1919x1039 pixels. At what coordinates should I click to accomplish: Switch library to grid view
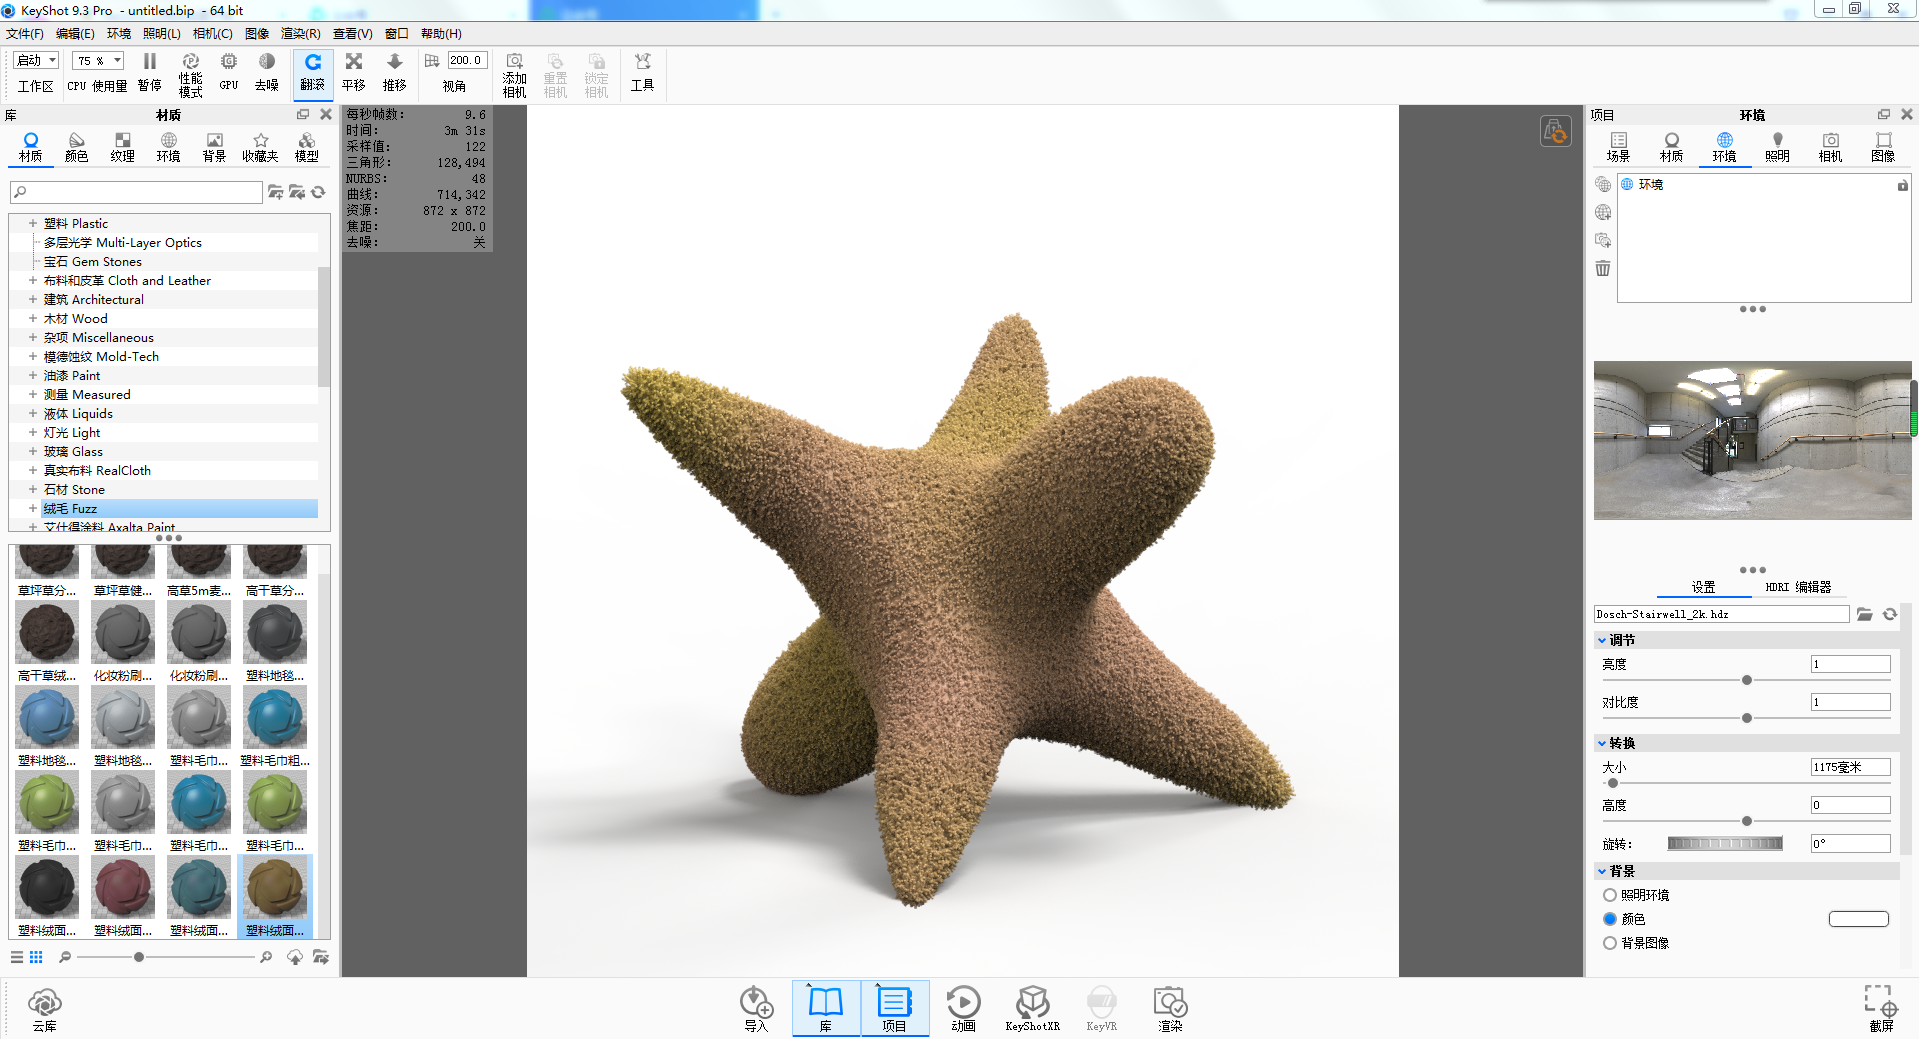(x=36, y=957)
